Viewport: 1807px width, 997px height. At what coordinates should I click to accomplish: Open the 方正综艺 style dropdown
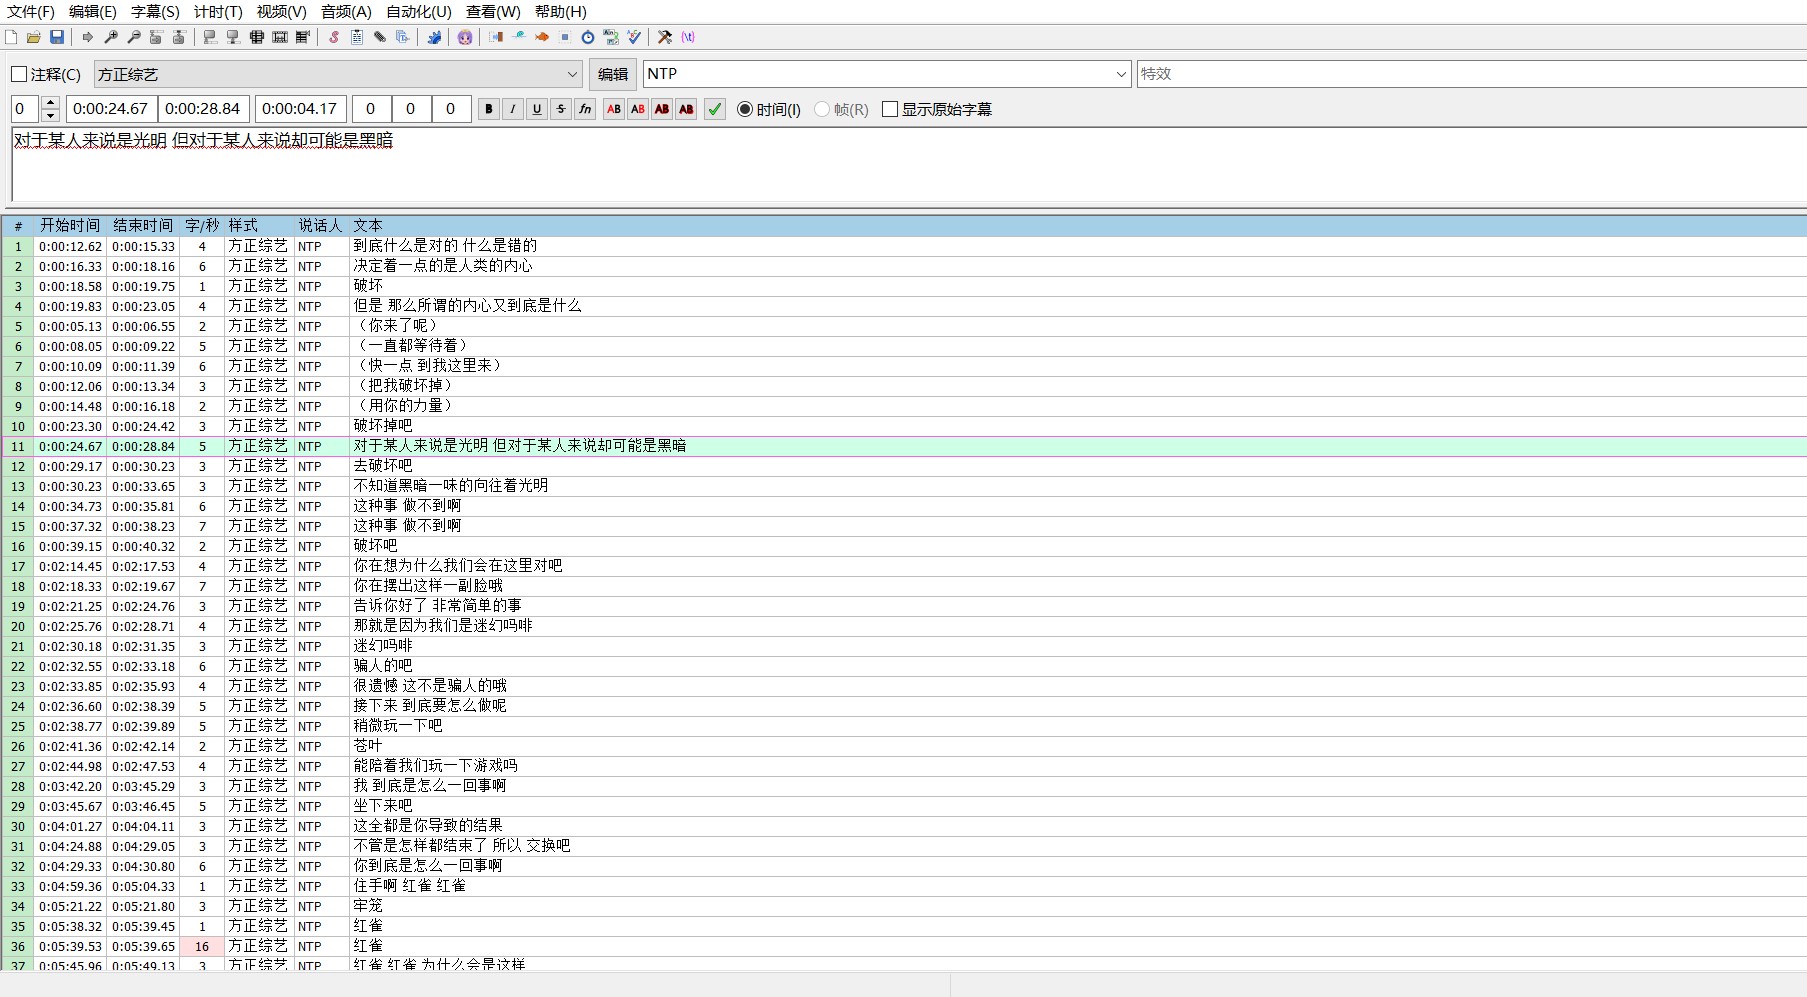(338, 74)
